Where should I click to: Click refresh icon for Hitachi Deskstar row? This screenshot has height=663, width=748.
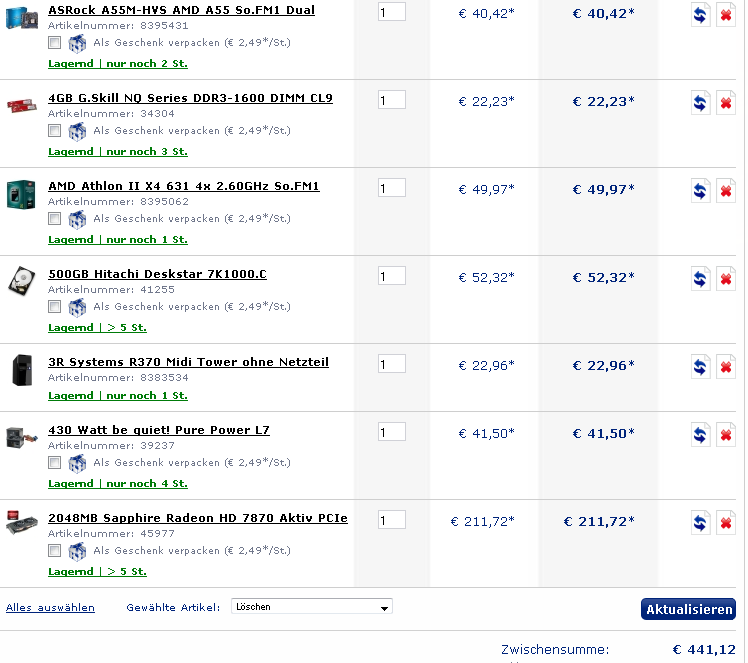click(x=700, y=279)
